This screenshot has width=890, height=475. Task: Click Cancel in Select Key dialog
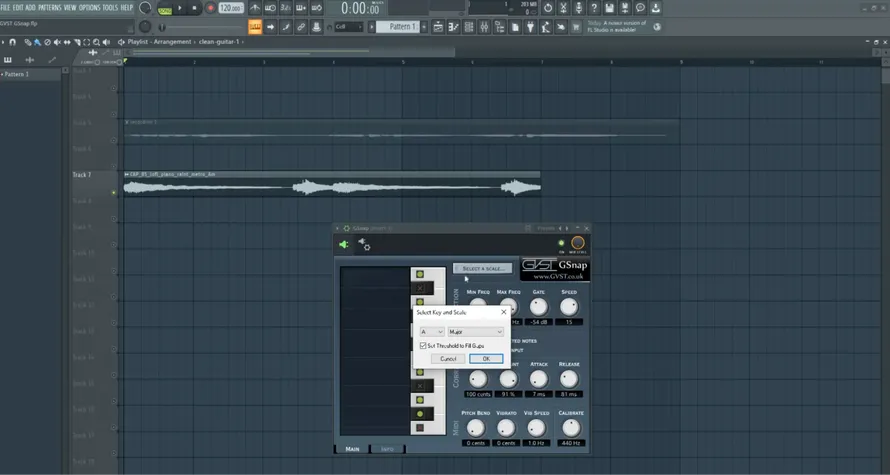448,359
